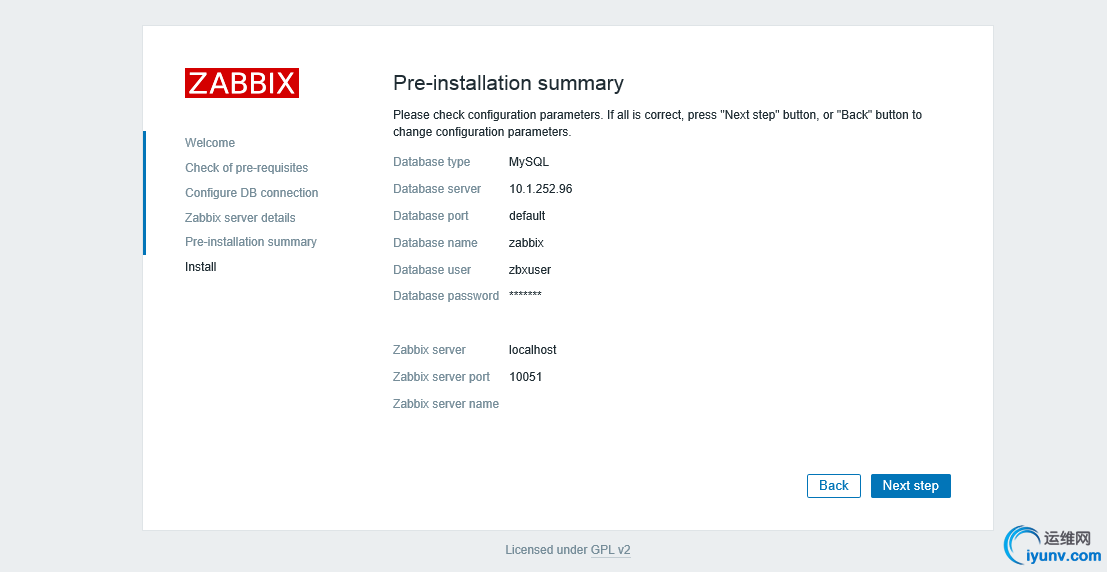This screenshot has height=572, width=1107.
Task: Select the zabbix database name value
Action: pyautogui.click(x=526, y=242)
